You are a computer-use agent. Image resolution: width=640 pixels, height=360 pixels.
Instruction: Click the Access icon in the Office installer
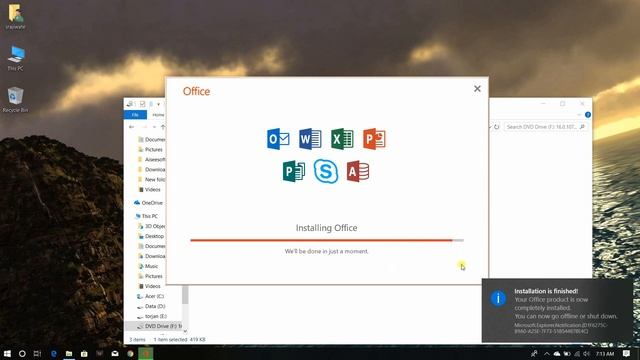(x=358, y=171)
